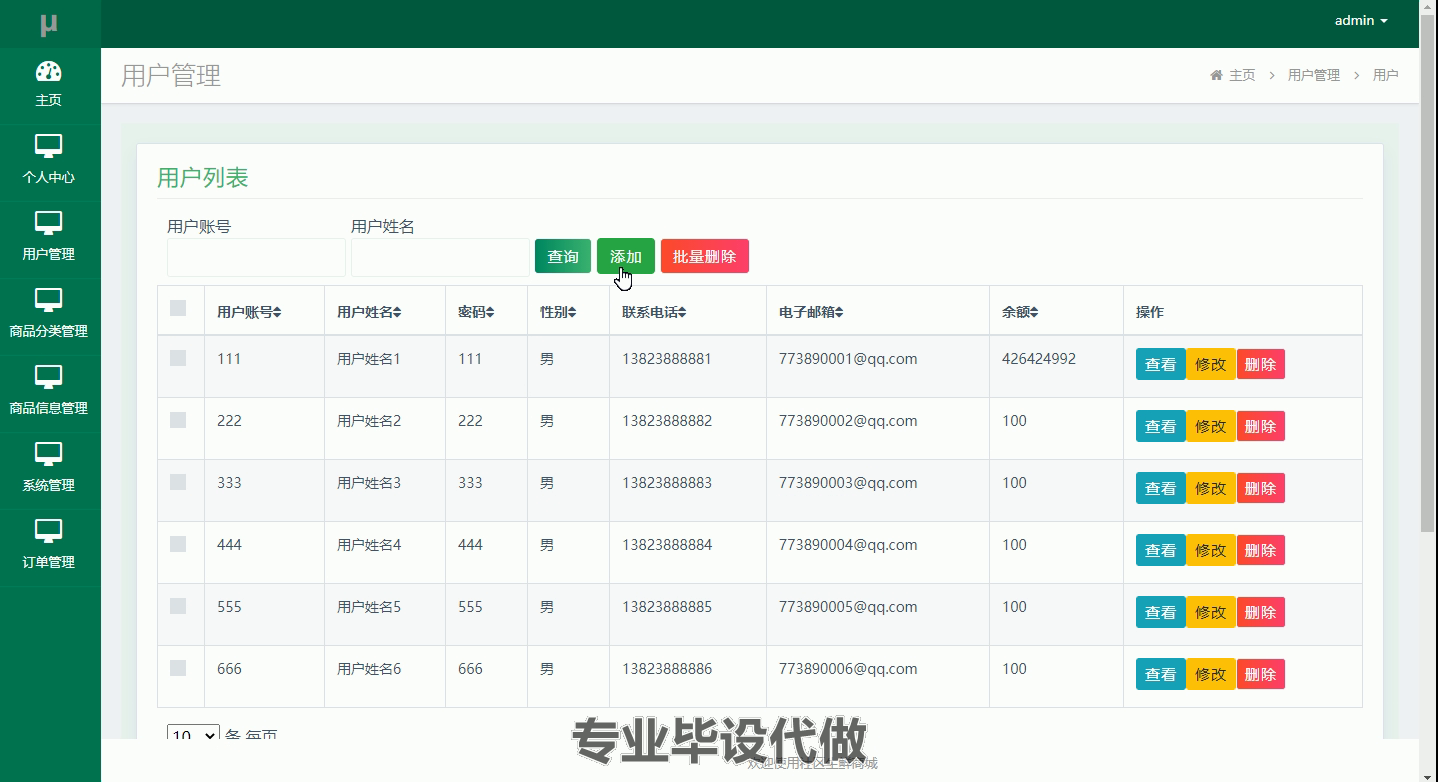1438x782 pixels.
Task: Click the monitor icon above 商品分类管理
Action: tap(48, 300)
